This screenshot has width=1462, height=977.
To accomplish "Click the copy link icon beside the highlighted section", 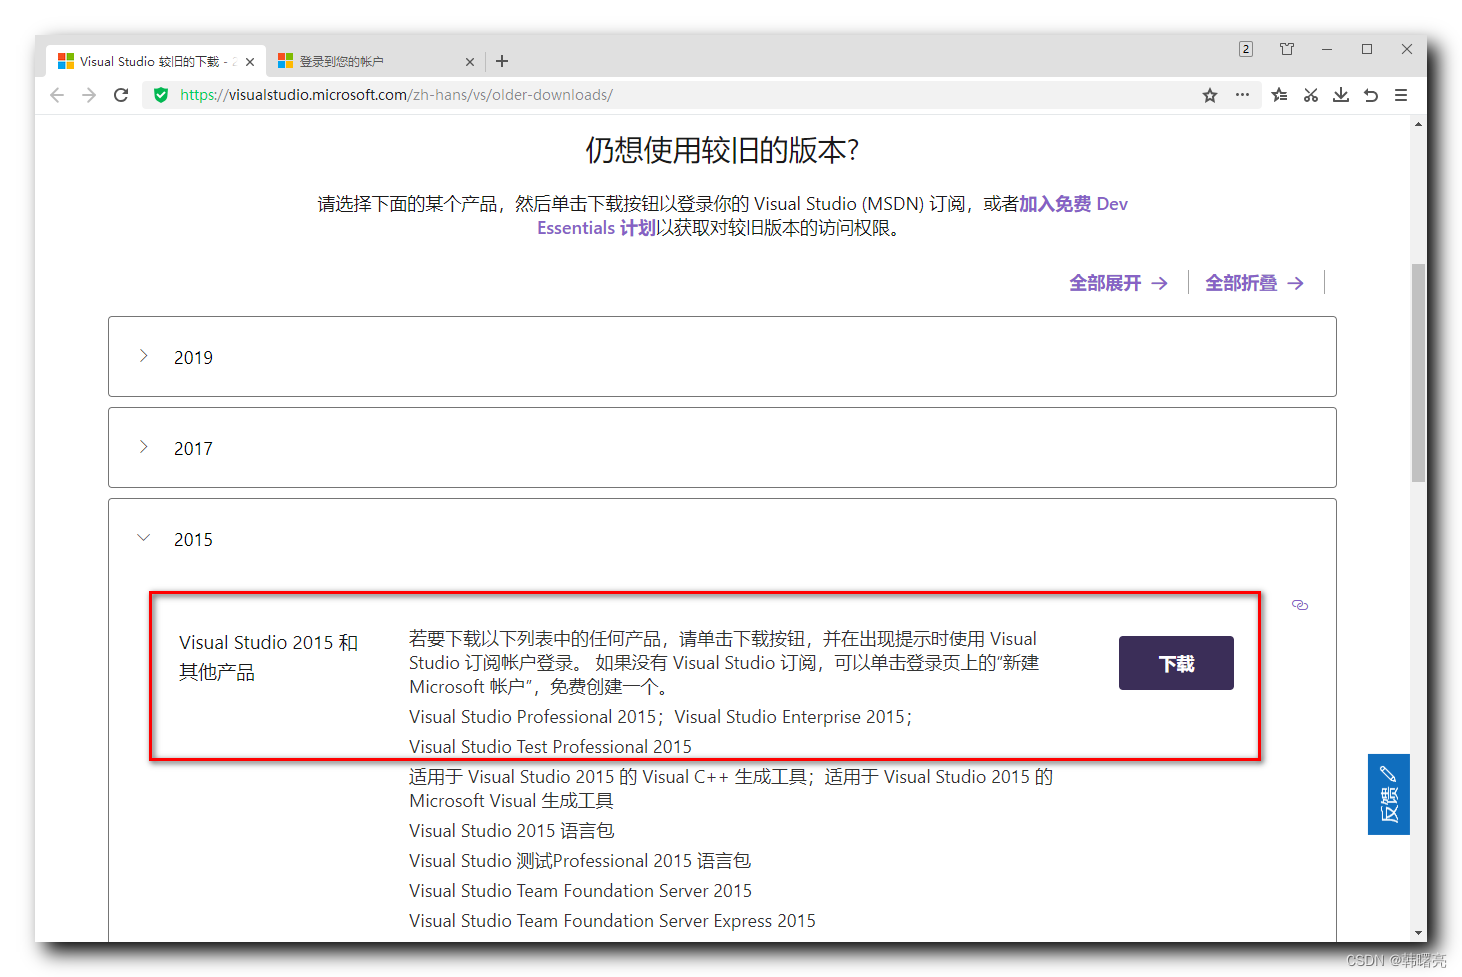I will pos(1299,605).
